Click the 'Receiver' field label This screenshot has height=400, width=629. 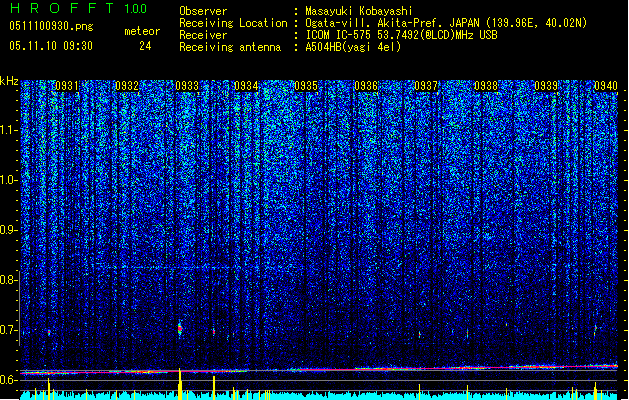203,35
